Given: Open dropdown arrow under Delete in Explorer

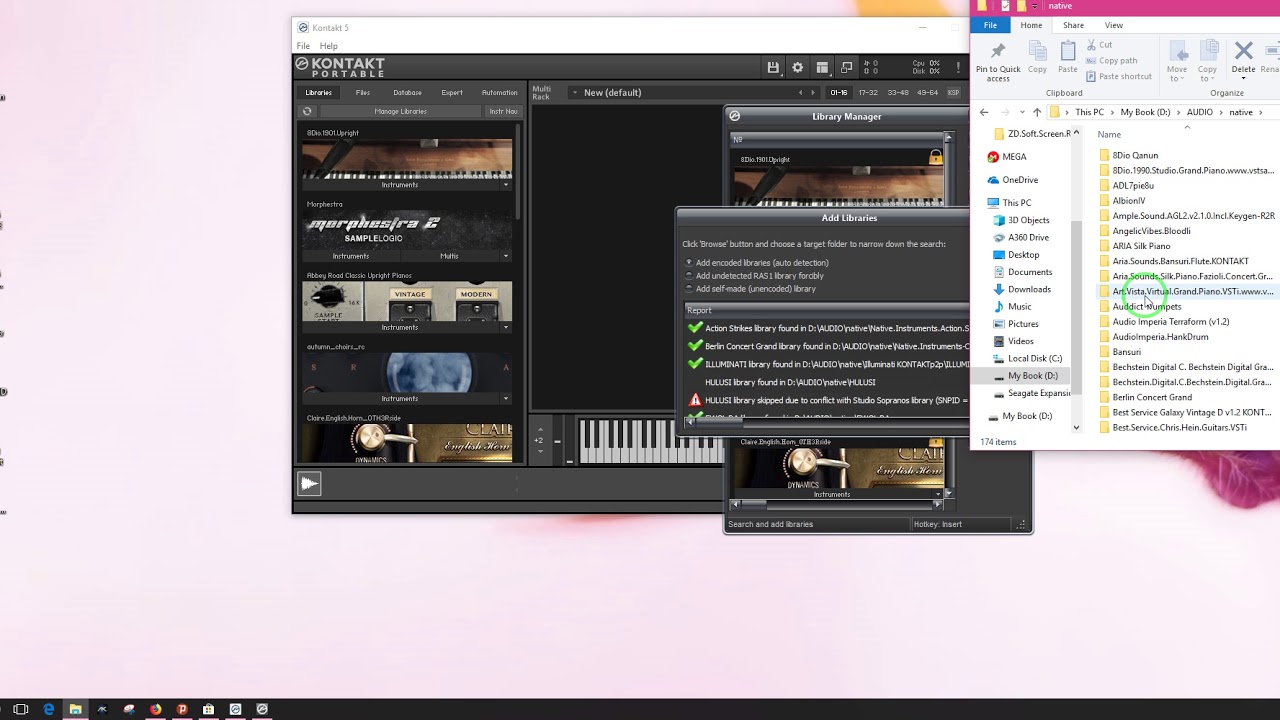Looking at the screenshot, I should click(x=1244, y=79).
